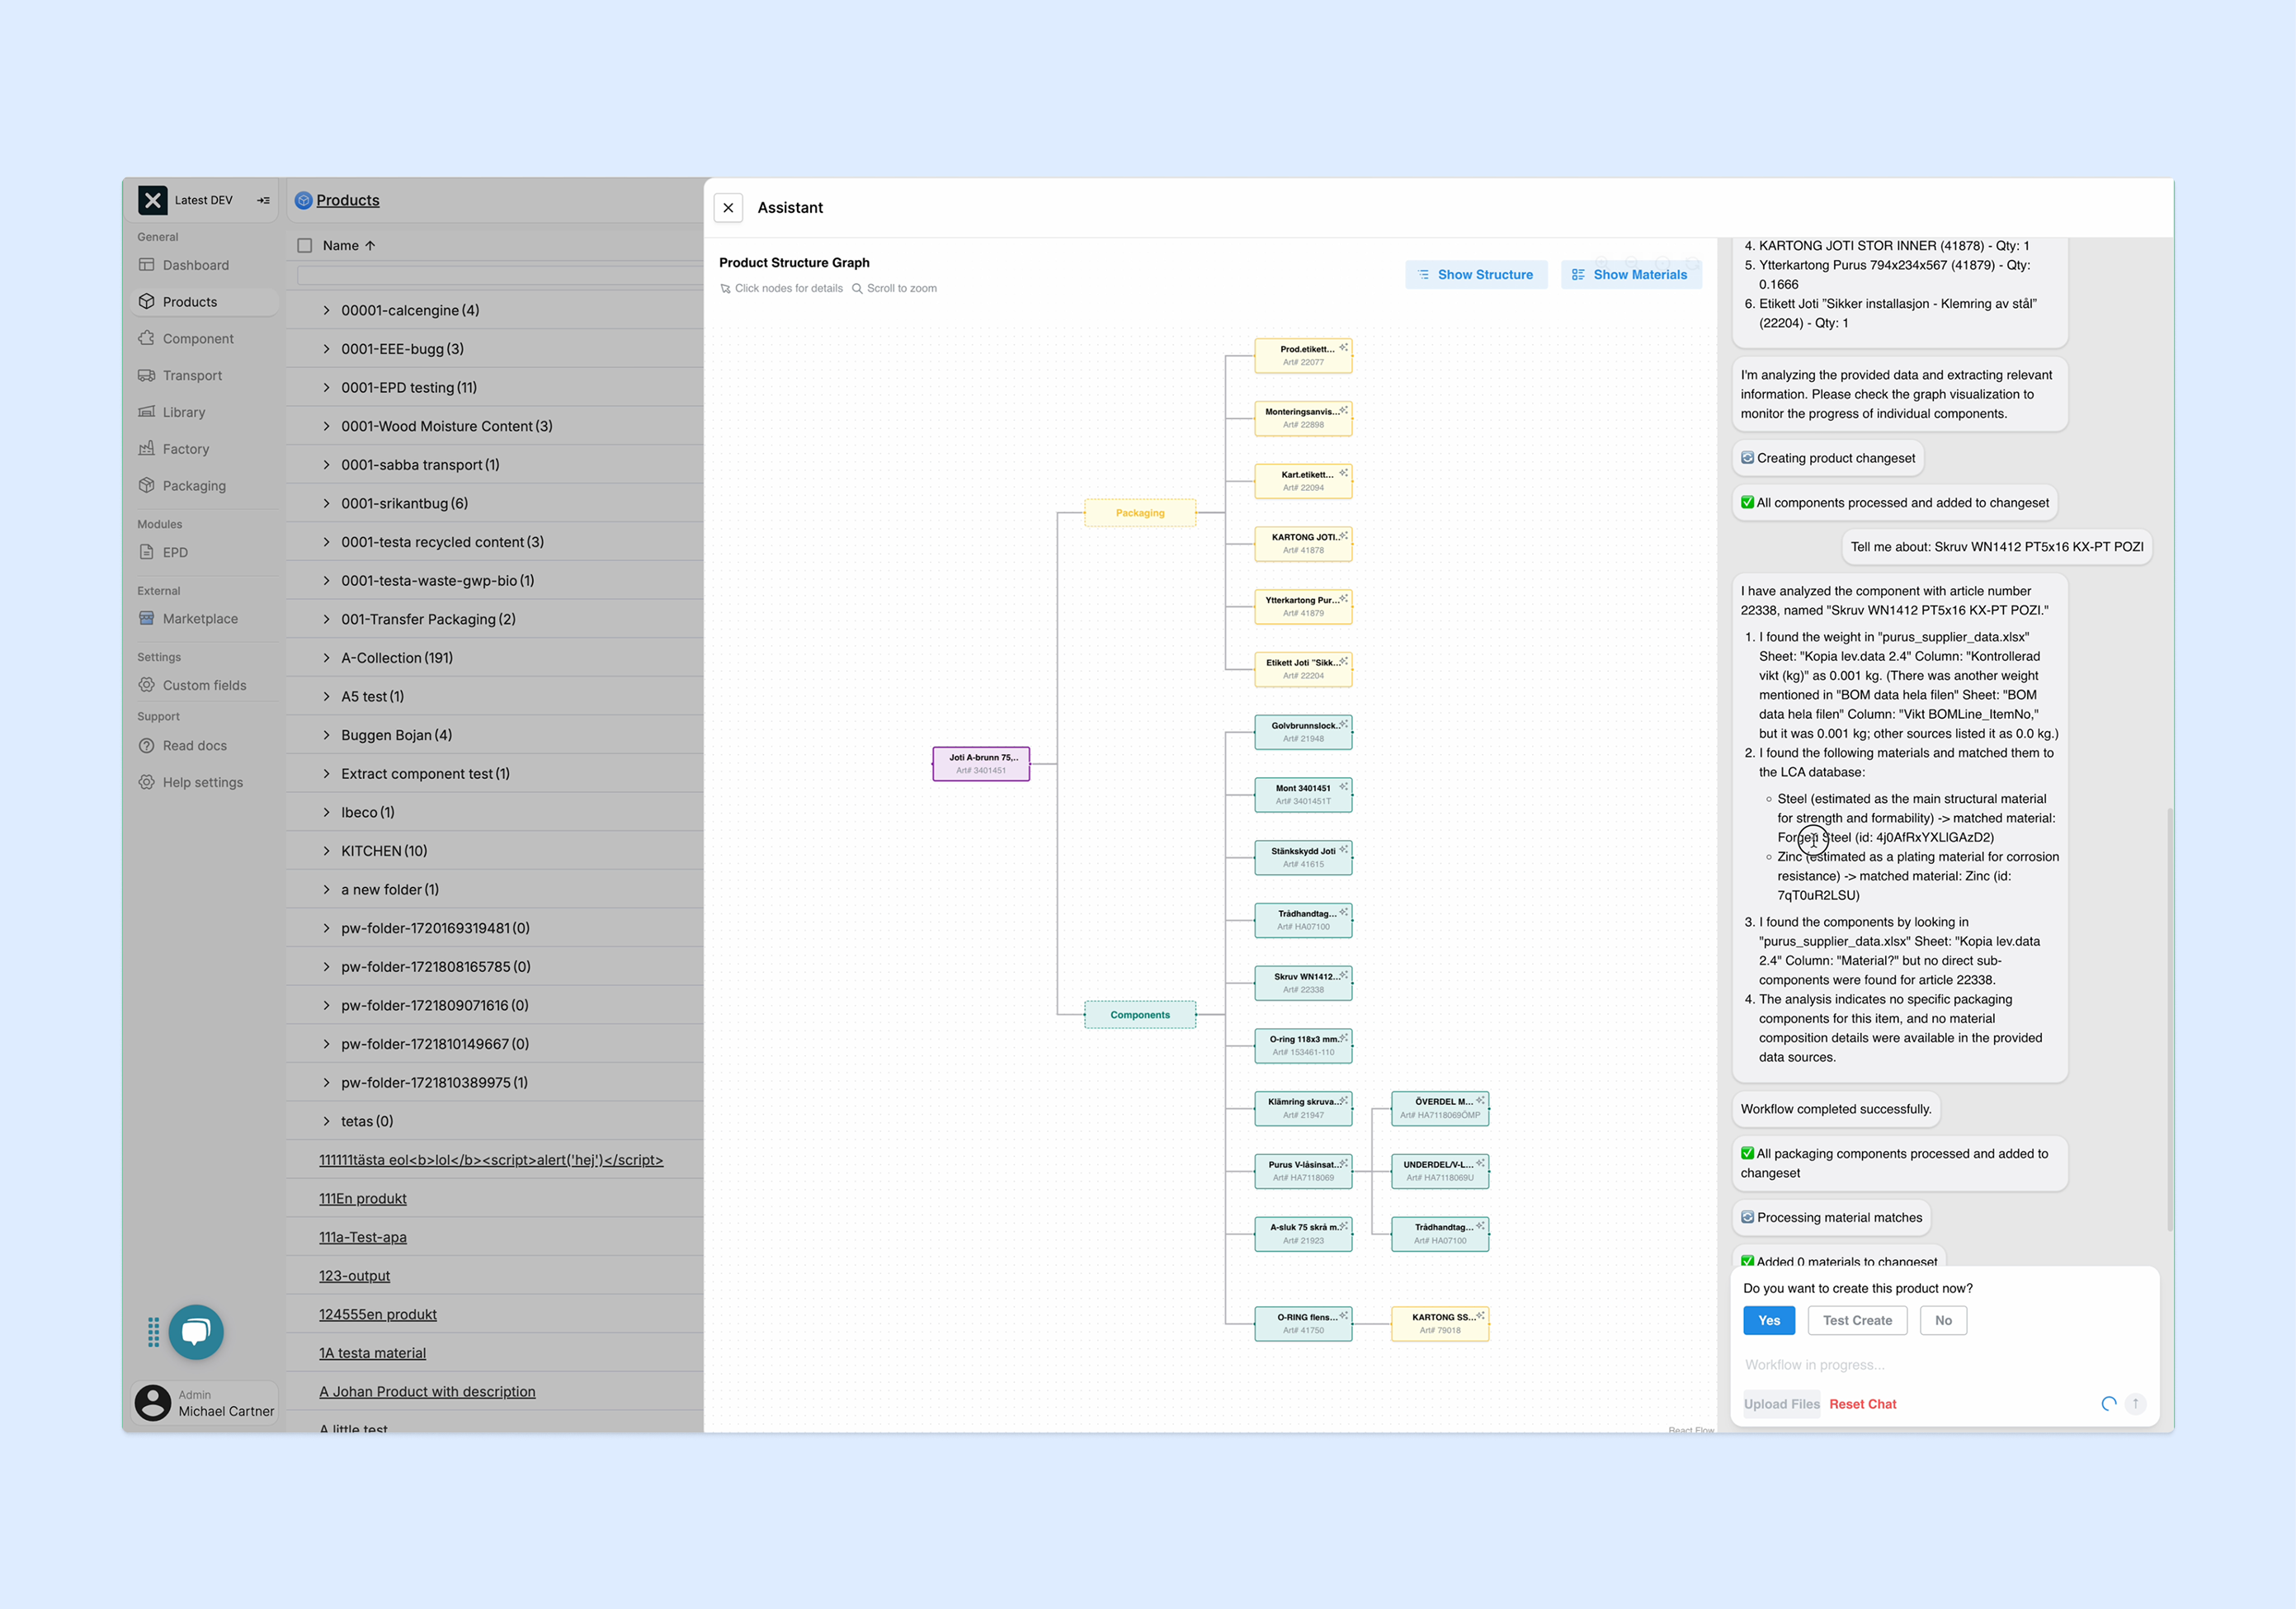Expand the 0001-EPD testing folder
This screenshot has width=2296, height=1609.
tap(326, 388)
